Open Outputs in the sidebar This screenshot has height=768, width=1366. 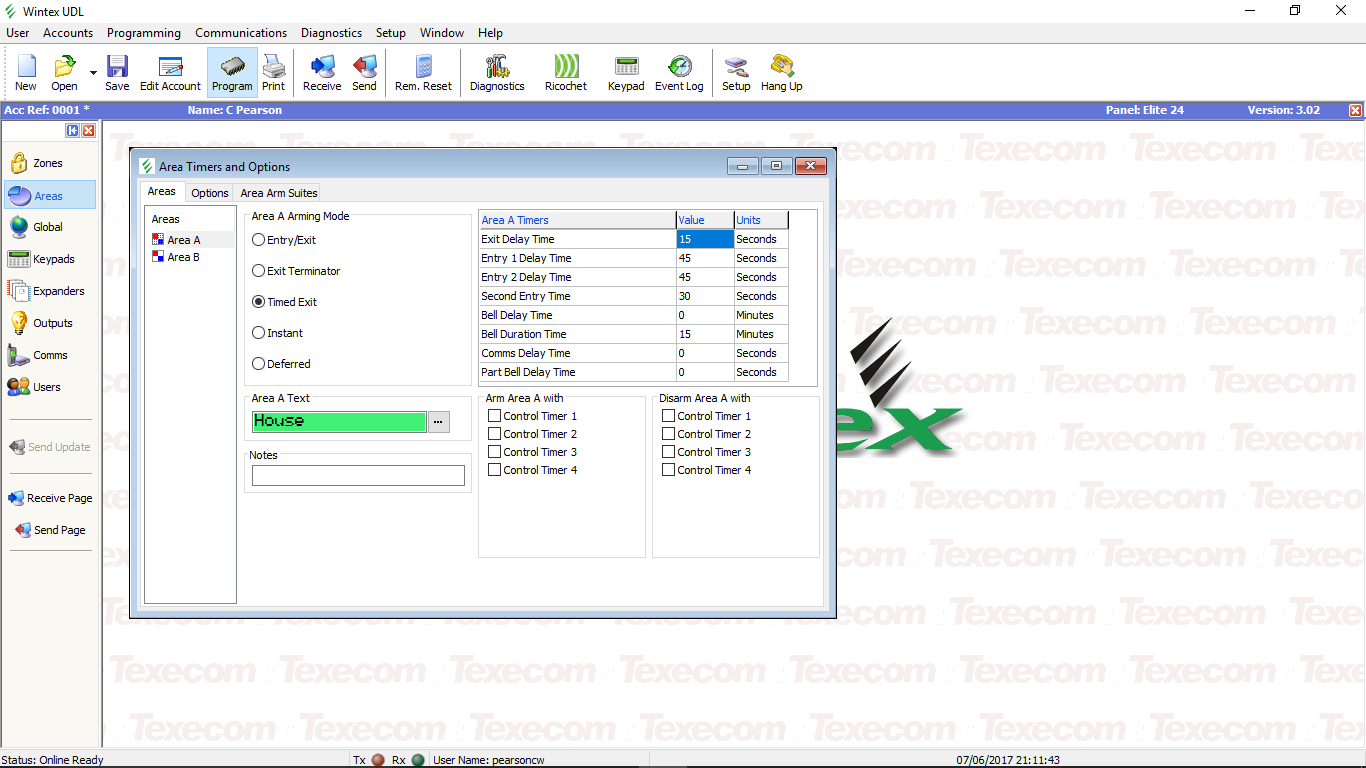(x=52, y=323)
